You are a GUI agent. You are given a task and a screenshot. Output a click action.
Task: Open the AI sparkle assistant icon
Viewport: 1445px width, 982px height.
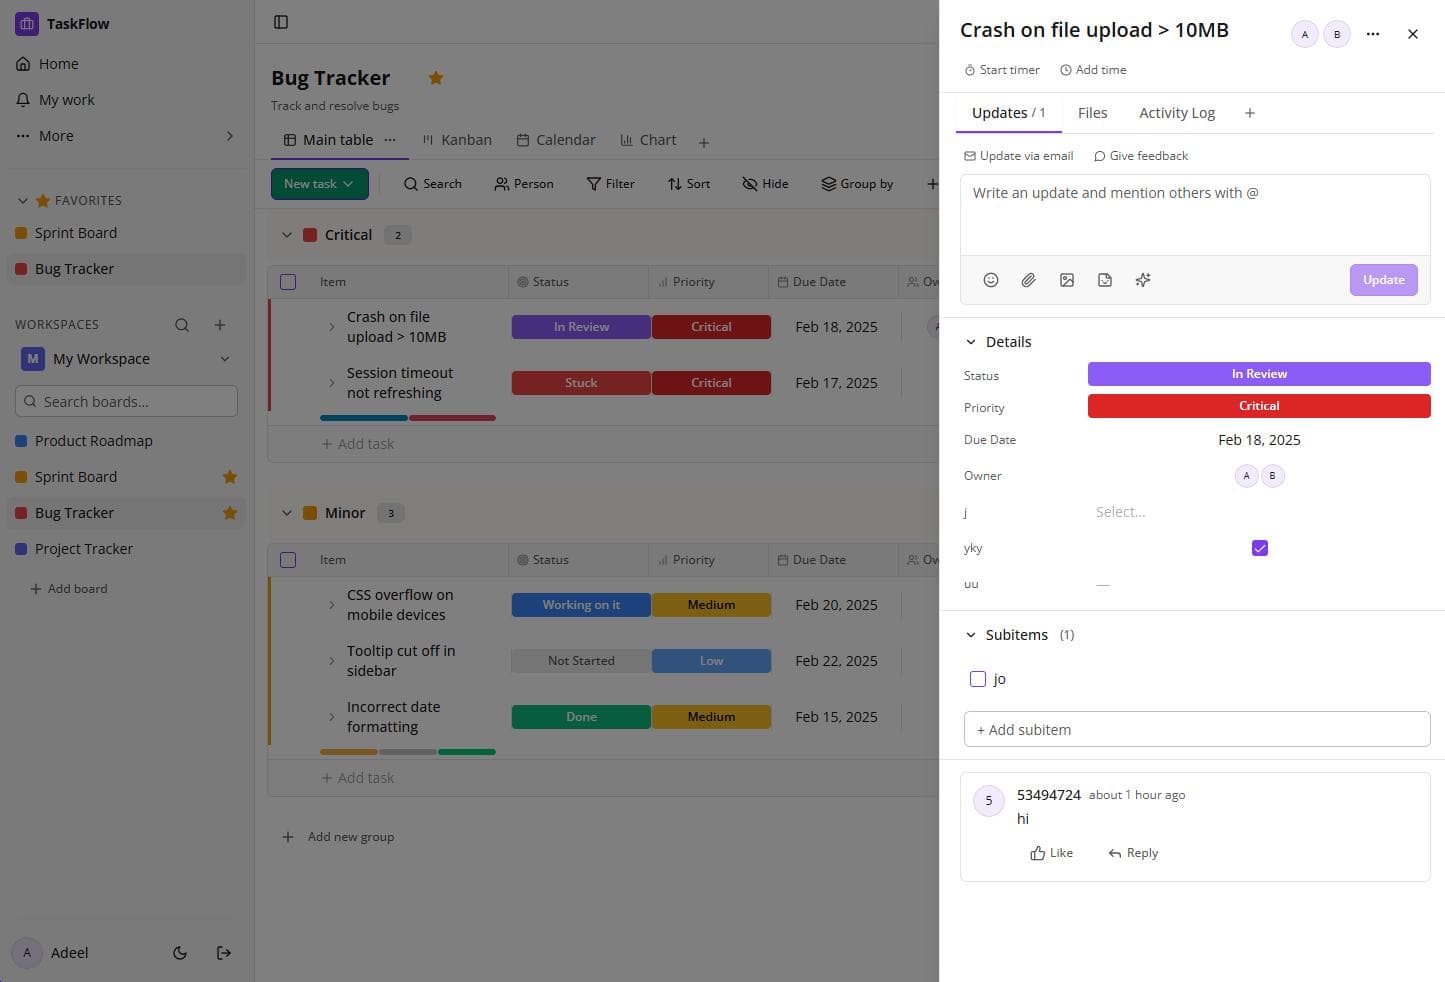click(x=1142, y=280)
